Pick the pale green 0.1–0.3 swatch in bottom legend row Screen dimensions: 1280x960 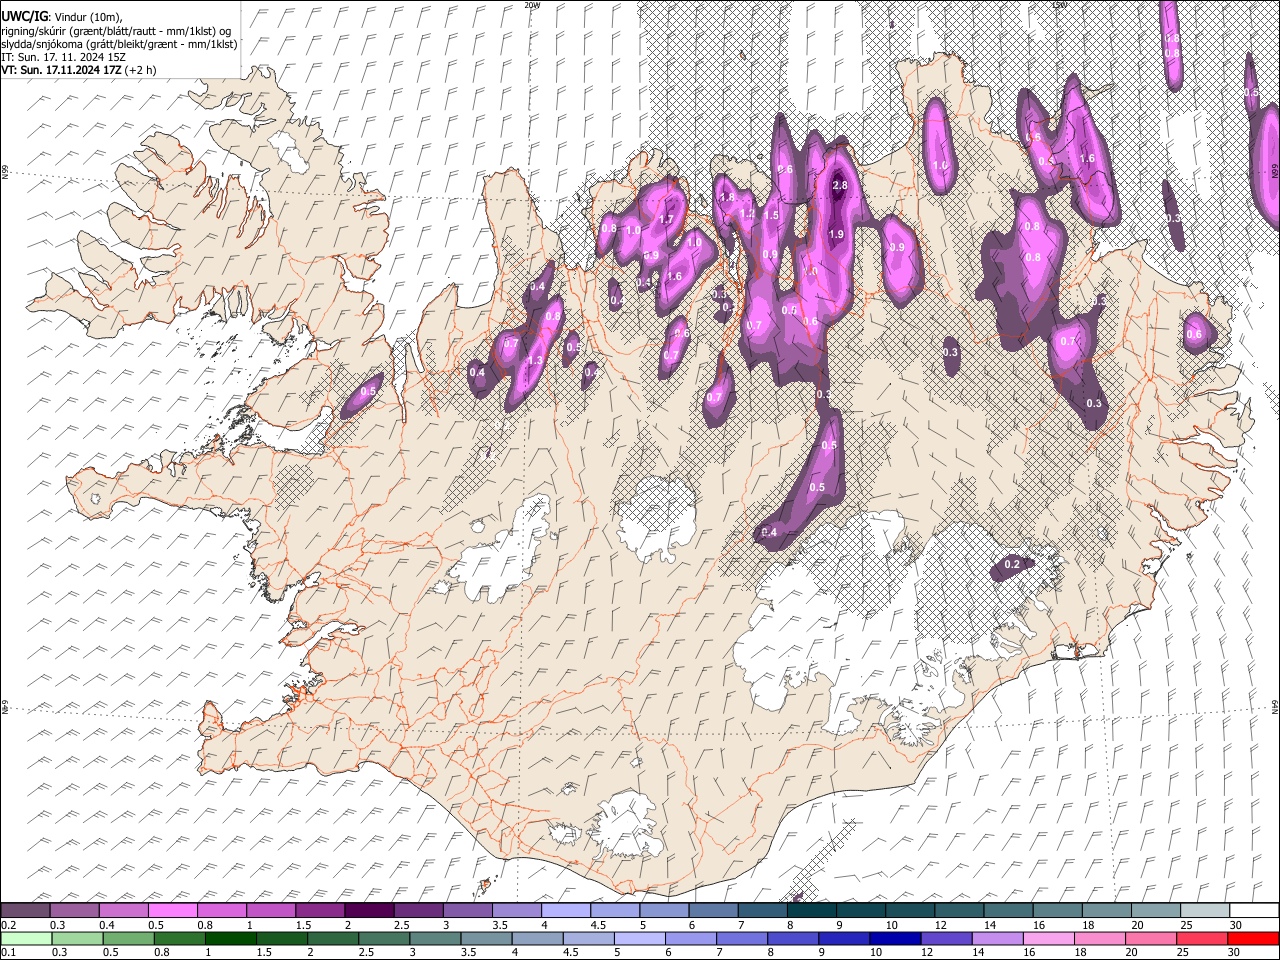coord(25,938)
